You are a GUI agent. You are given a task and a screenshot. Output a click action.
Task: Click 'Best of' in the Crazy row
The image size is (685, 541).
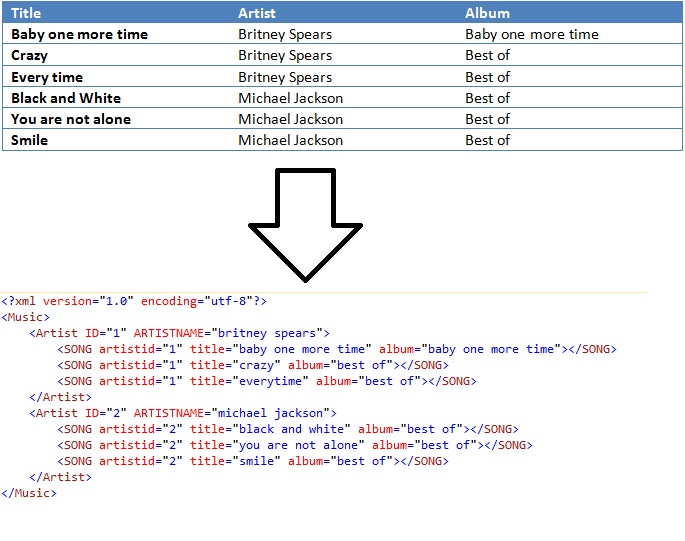tap(487, 55)
